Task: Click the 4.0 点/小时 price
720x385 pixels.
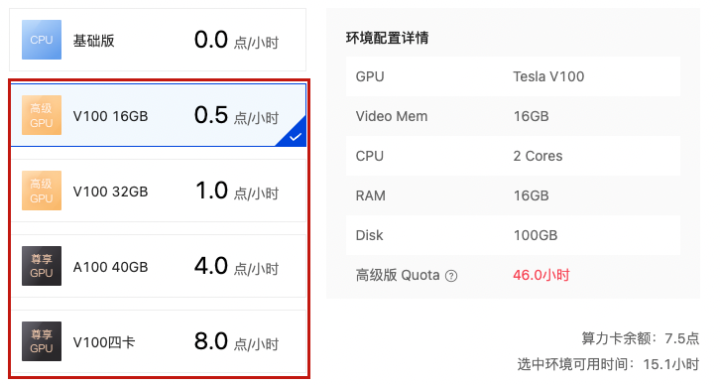Action: (236, 266)
